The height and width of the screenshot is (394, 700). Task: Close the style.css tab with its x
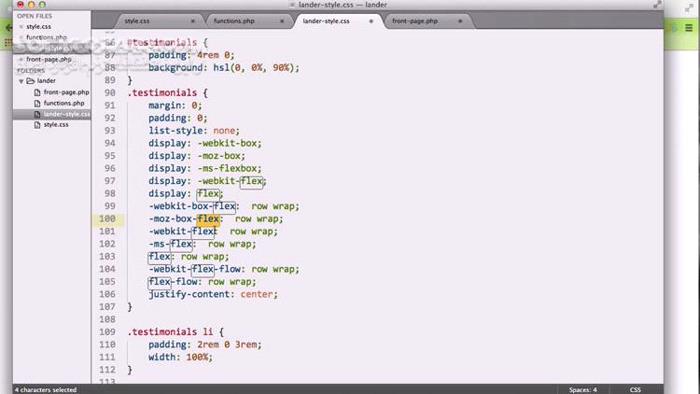(193, 21)
